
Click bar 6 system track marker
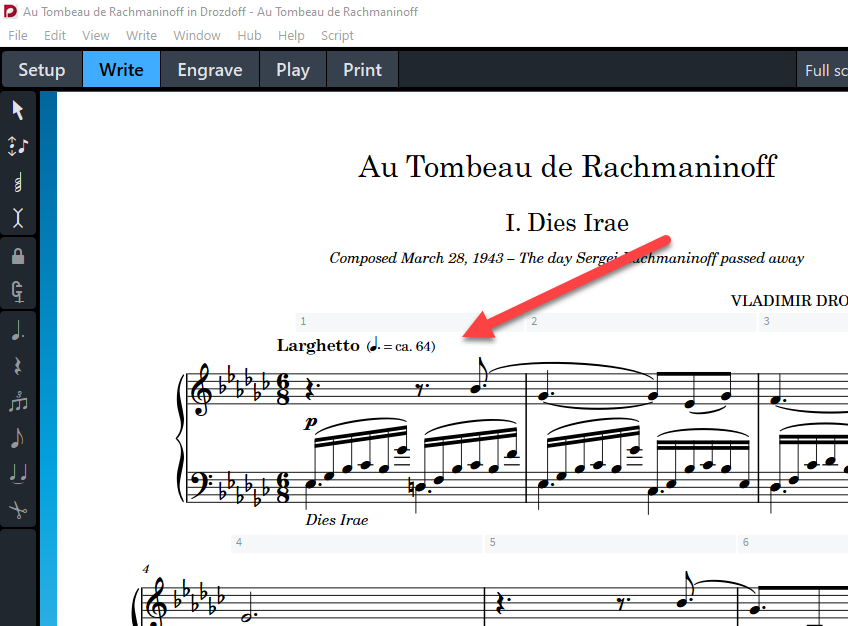(x=793, y=543)
